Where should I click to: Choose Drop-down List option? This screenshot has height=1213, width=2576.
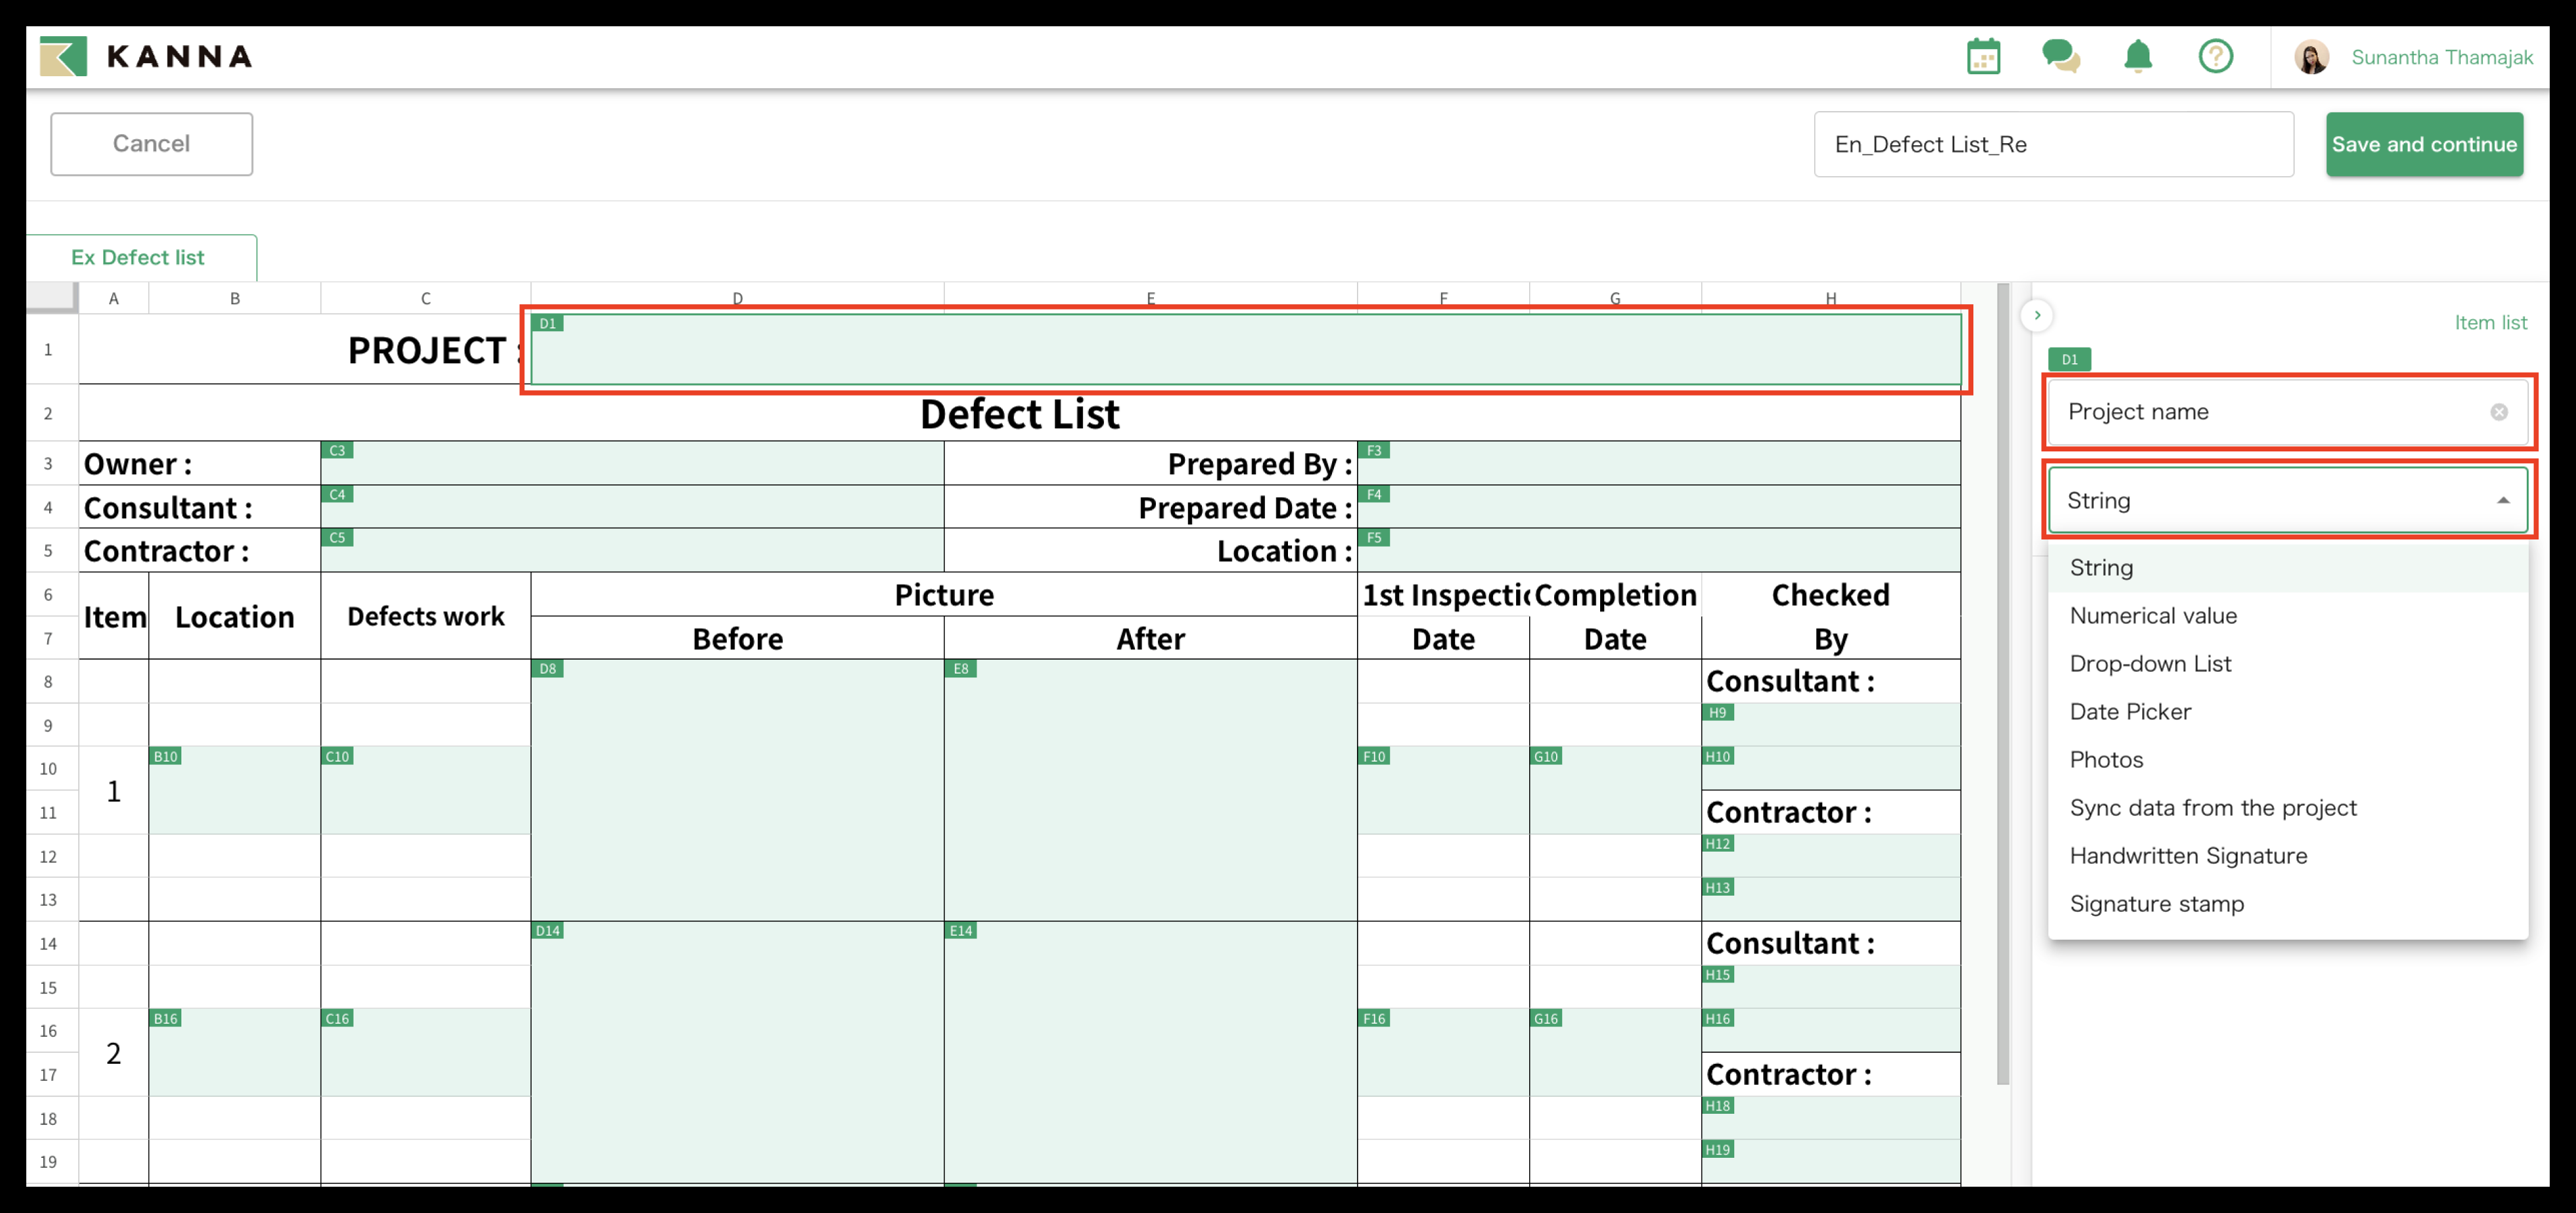point(2150,664)
